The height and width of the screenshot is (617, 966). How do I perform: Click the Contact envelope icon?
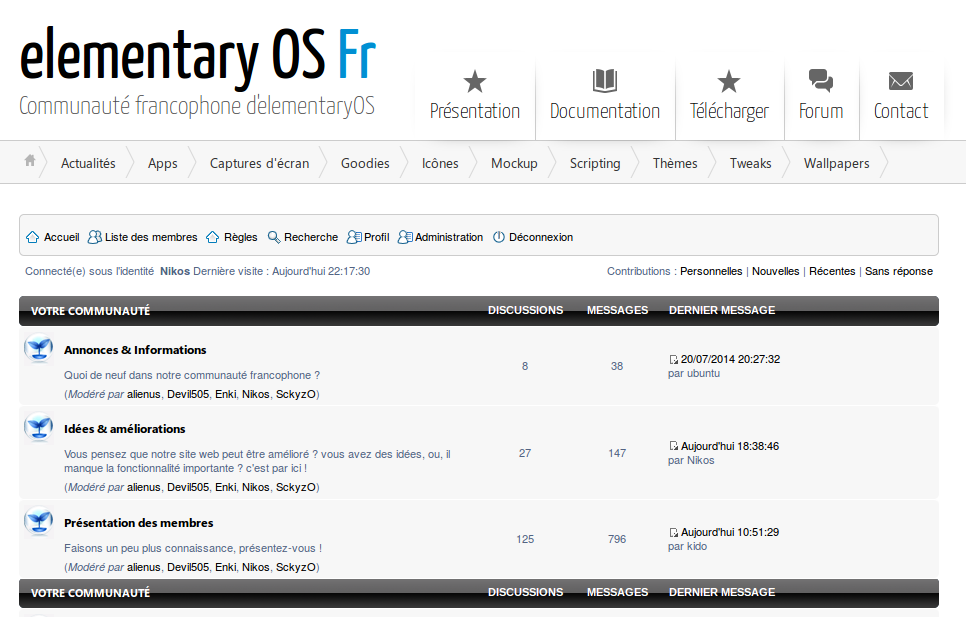click(901, 81)
